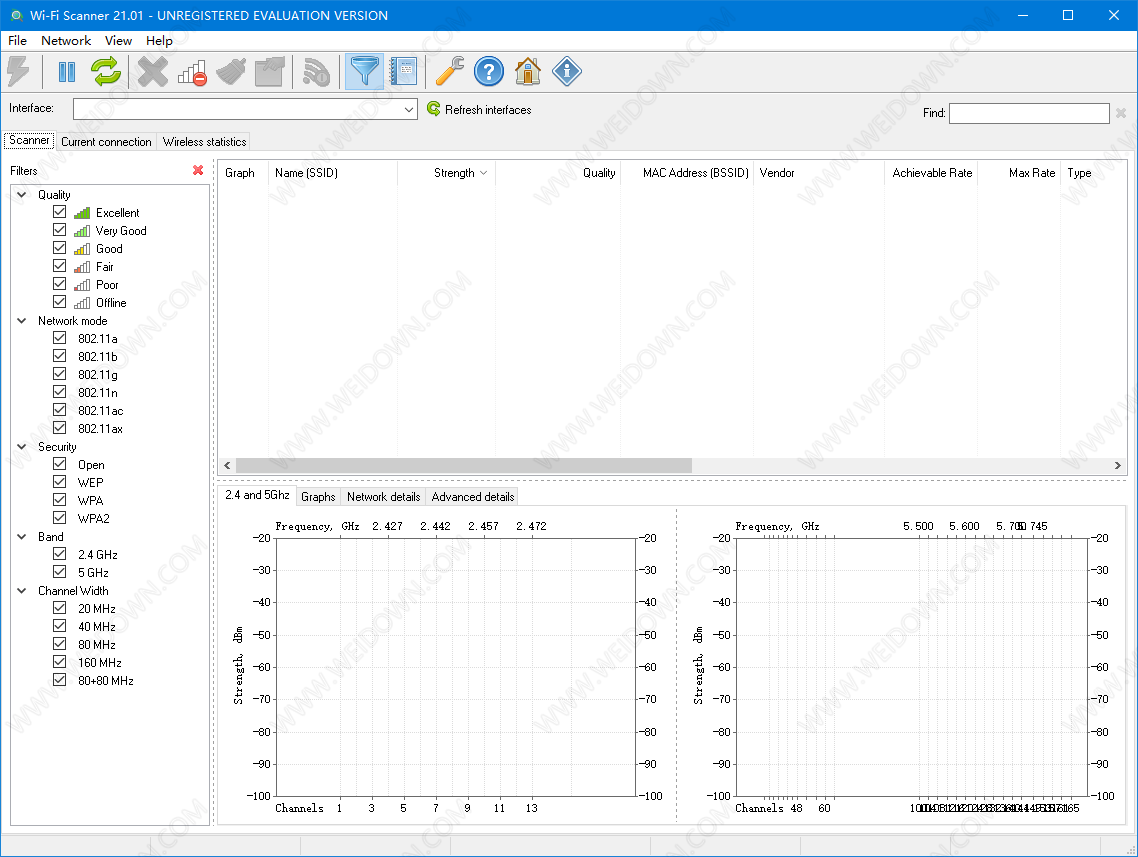
Task: Click the Offline signal bars icon
Action: pos(82,303)
